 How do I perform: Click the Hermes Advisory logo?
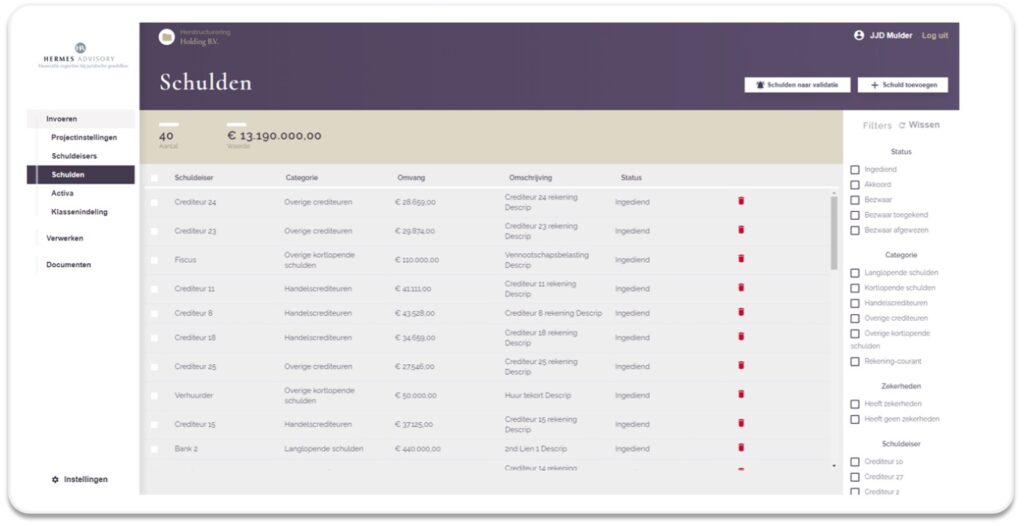(x=80, y=55)
